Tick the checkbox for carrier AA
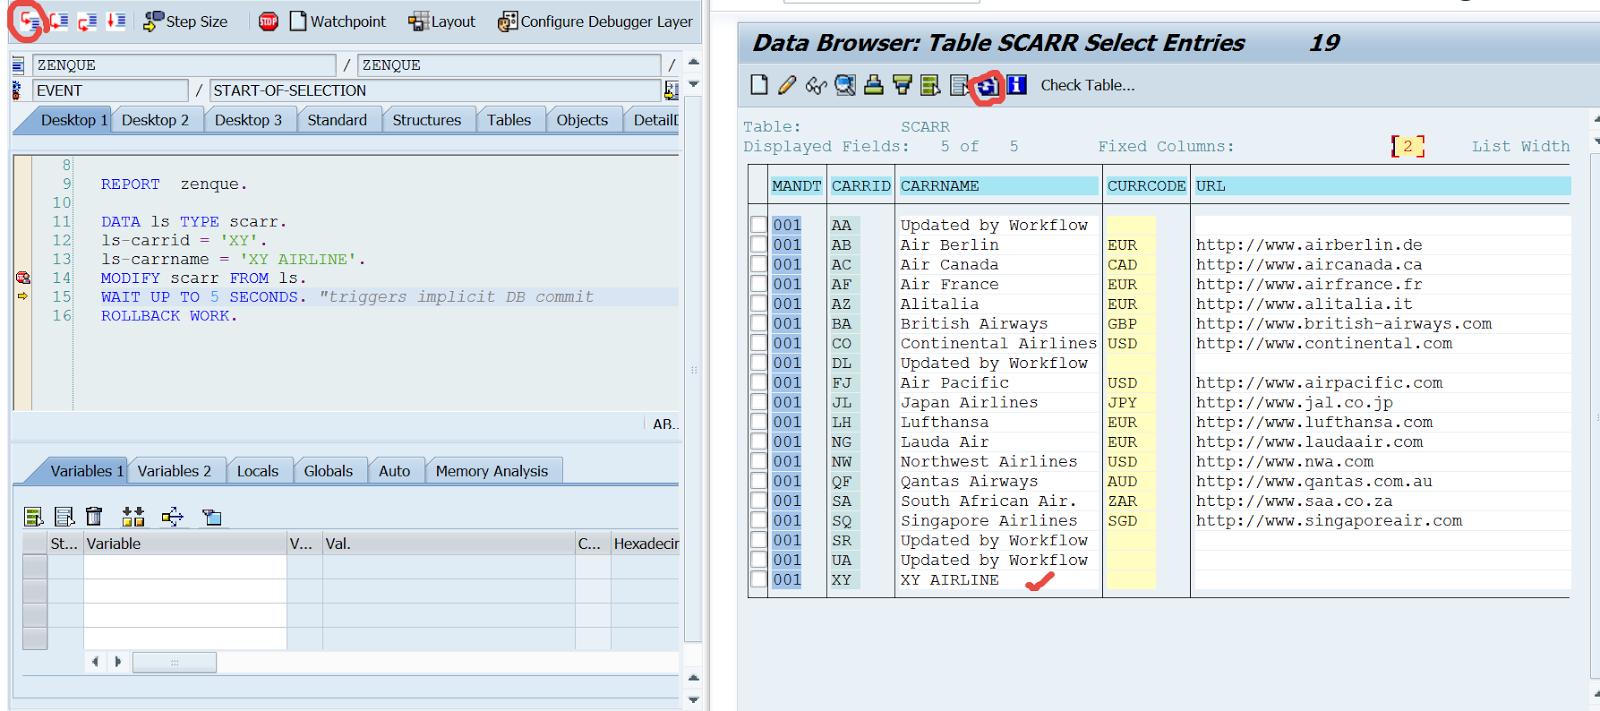Image resolution: width=1600 pixels, height=711 pixels. pos(759,225)
